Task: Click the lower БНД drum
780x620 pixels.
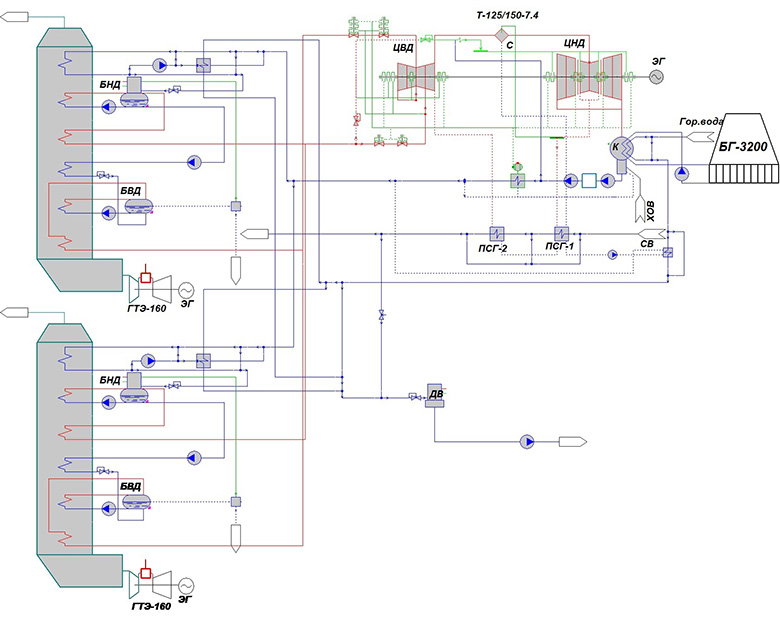Action: coord(133,395)
